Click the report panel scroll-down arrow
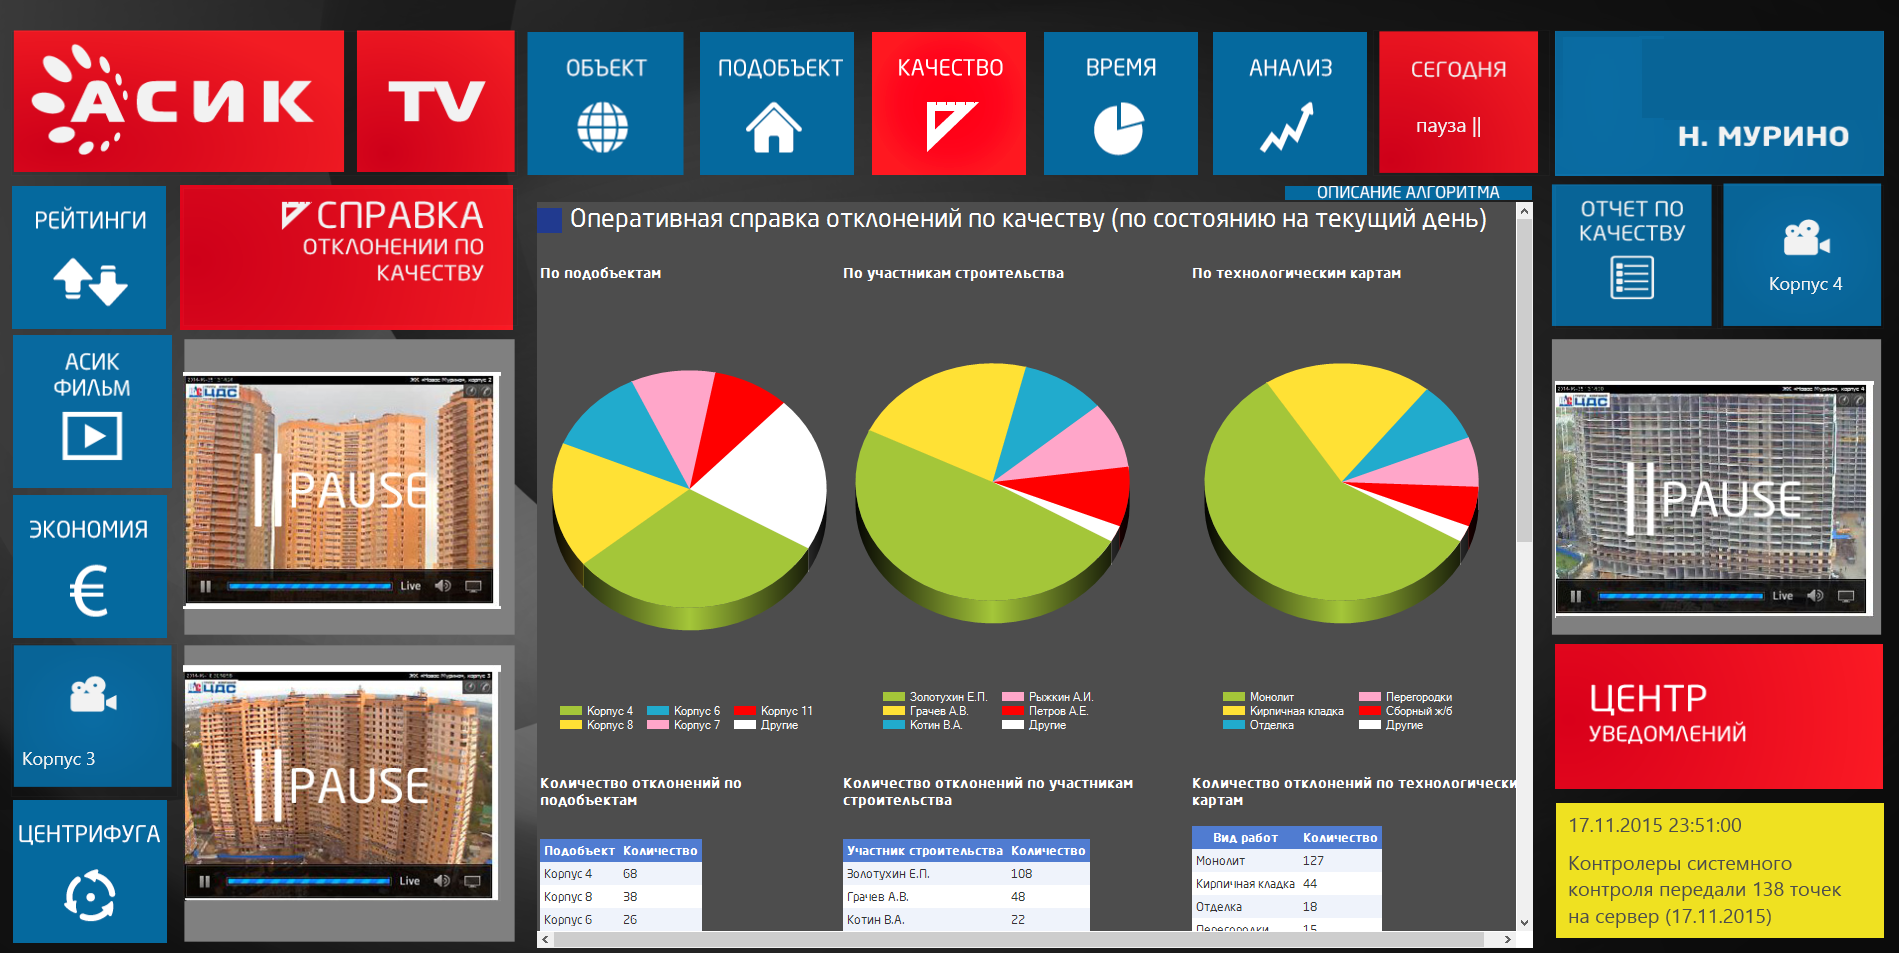Viewport: 1899px width, 953px height. tap(1524, 923)
